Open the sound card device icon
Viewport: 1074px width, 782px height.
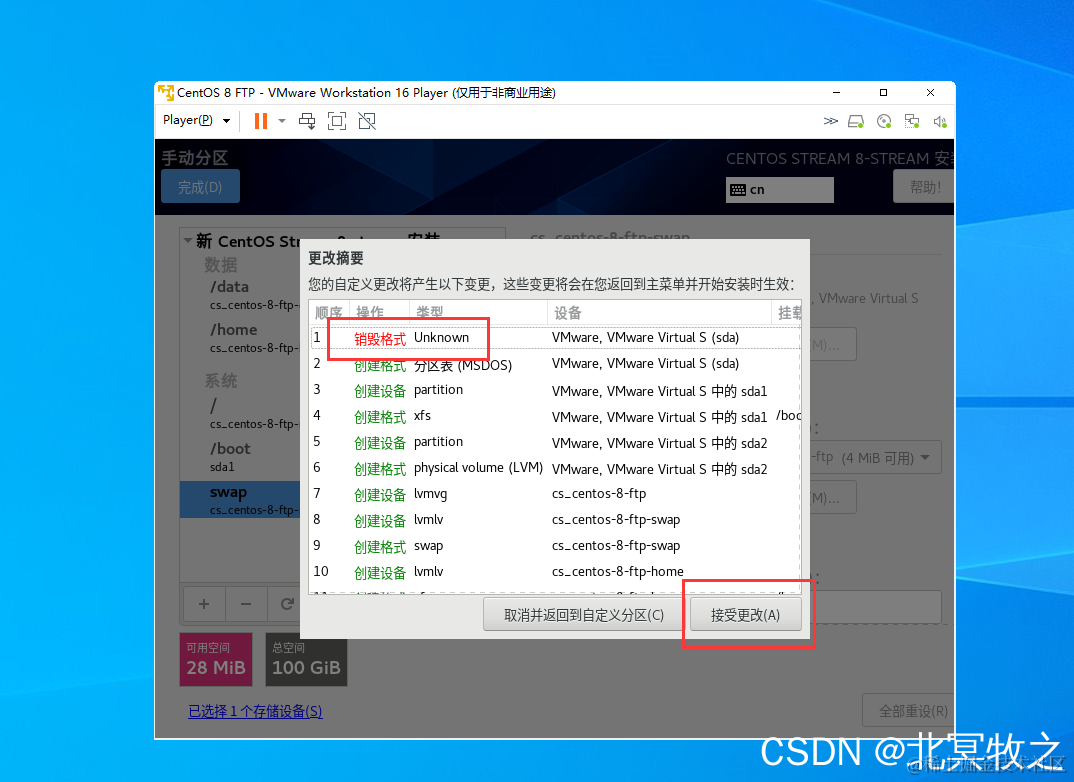tap(939, 121)
